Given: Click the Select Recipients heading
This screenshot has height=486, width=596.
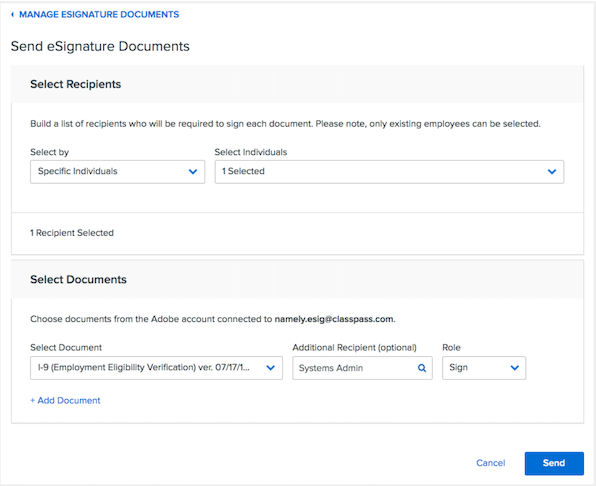Looking at the screenshot, I should 76,84.
